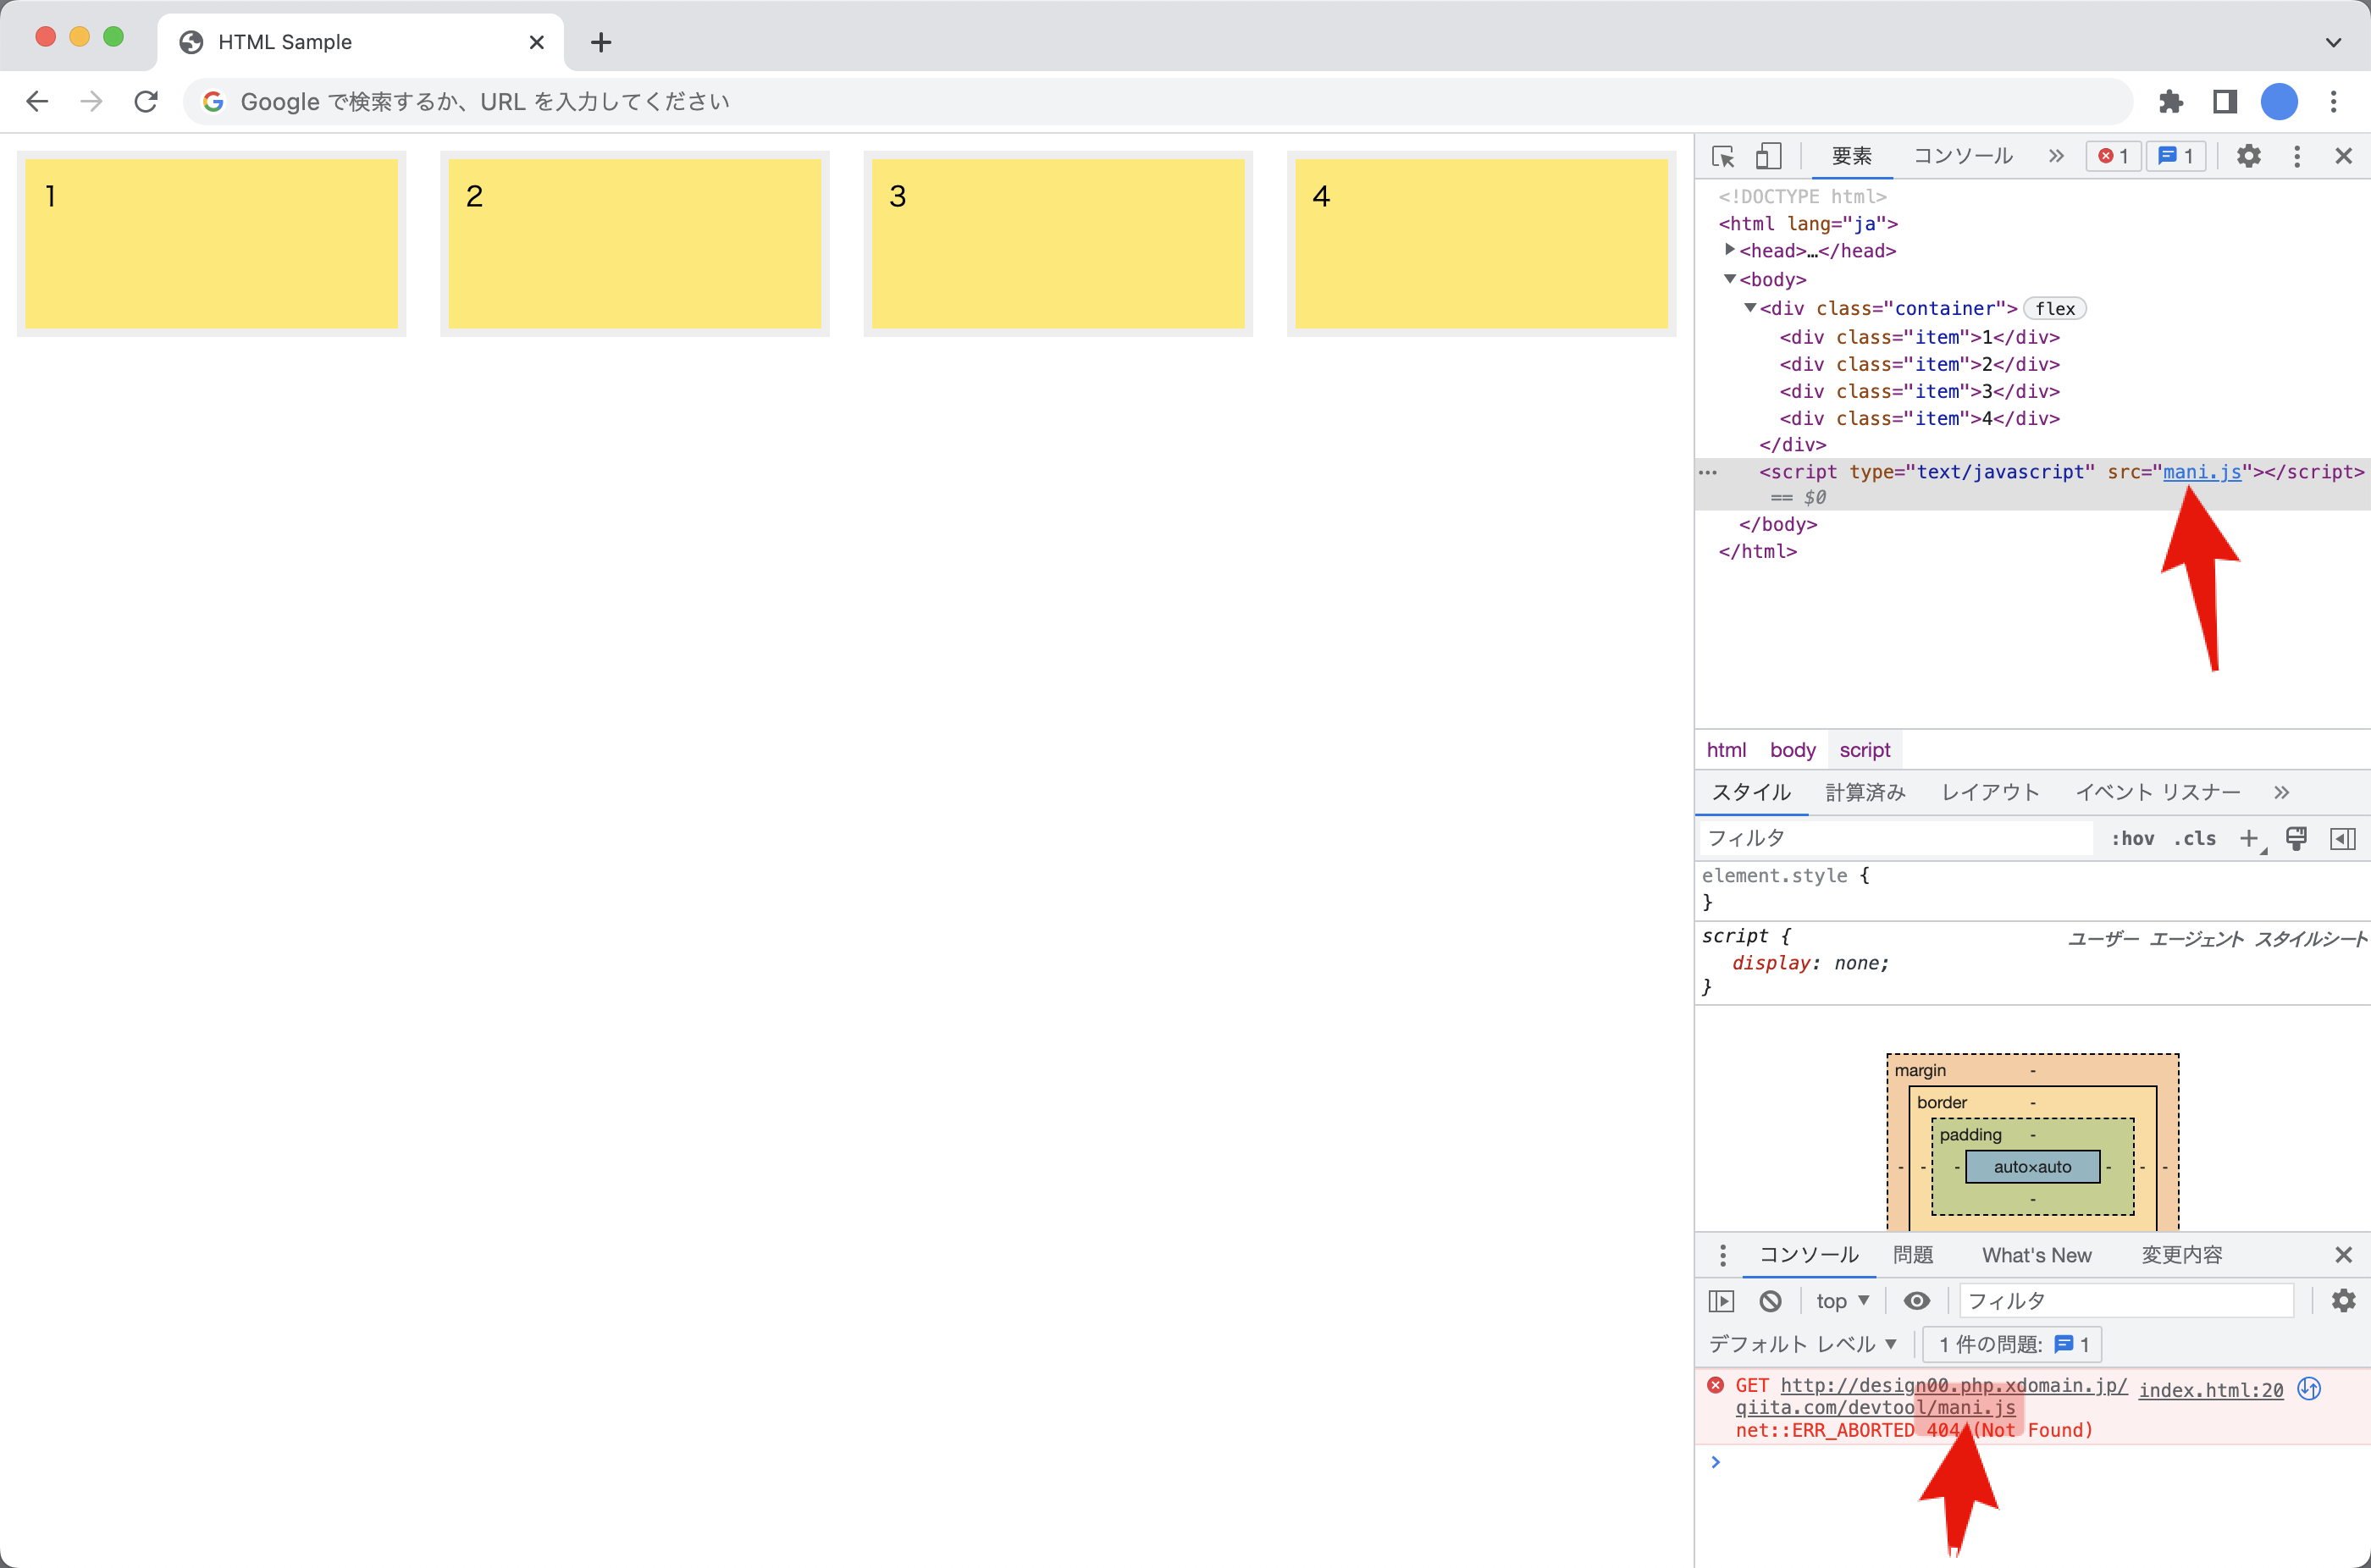The image size is (2371, 1568).
Task: Create a live expression eye icon
Action: click(1917, 1301)
